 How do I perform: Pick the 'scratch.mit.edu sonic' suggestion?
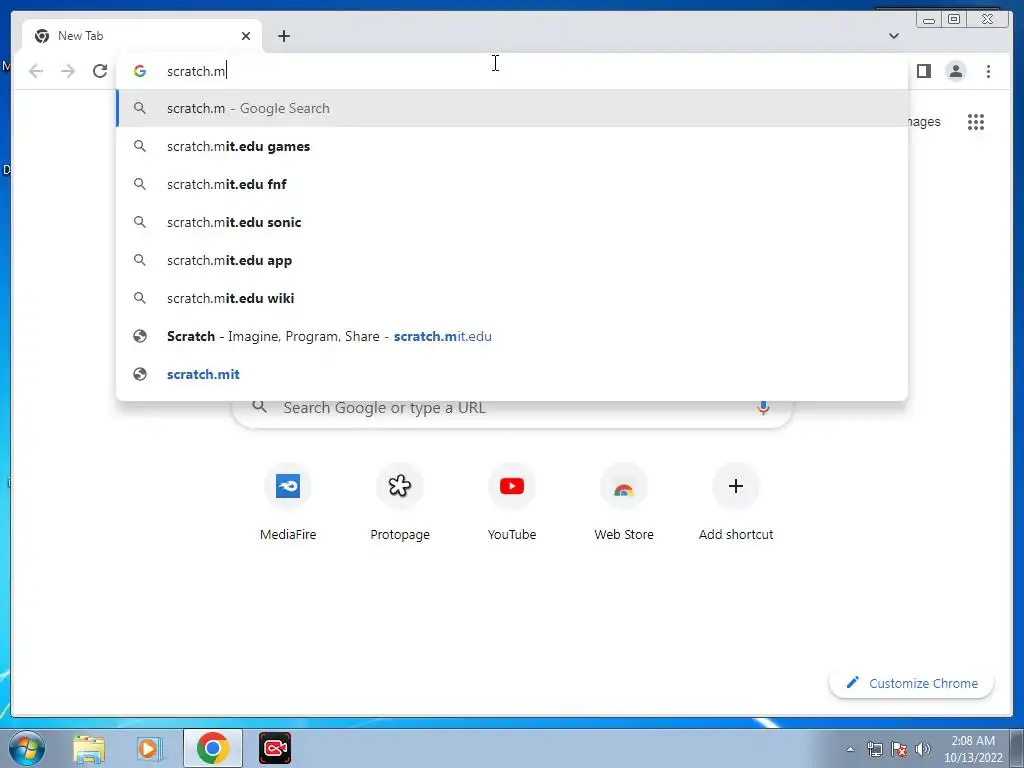coord(511,222)
